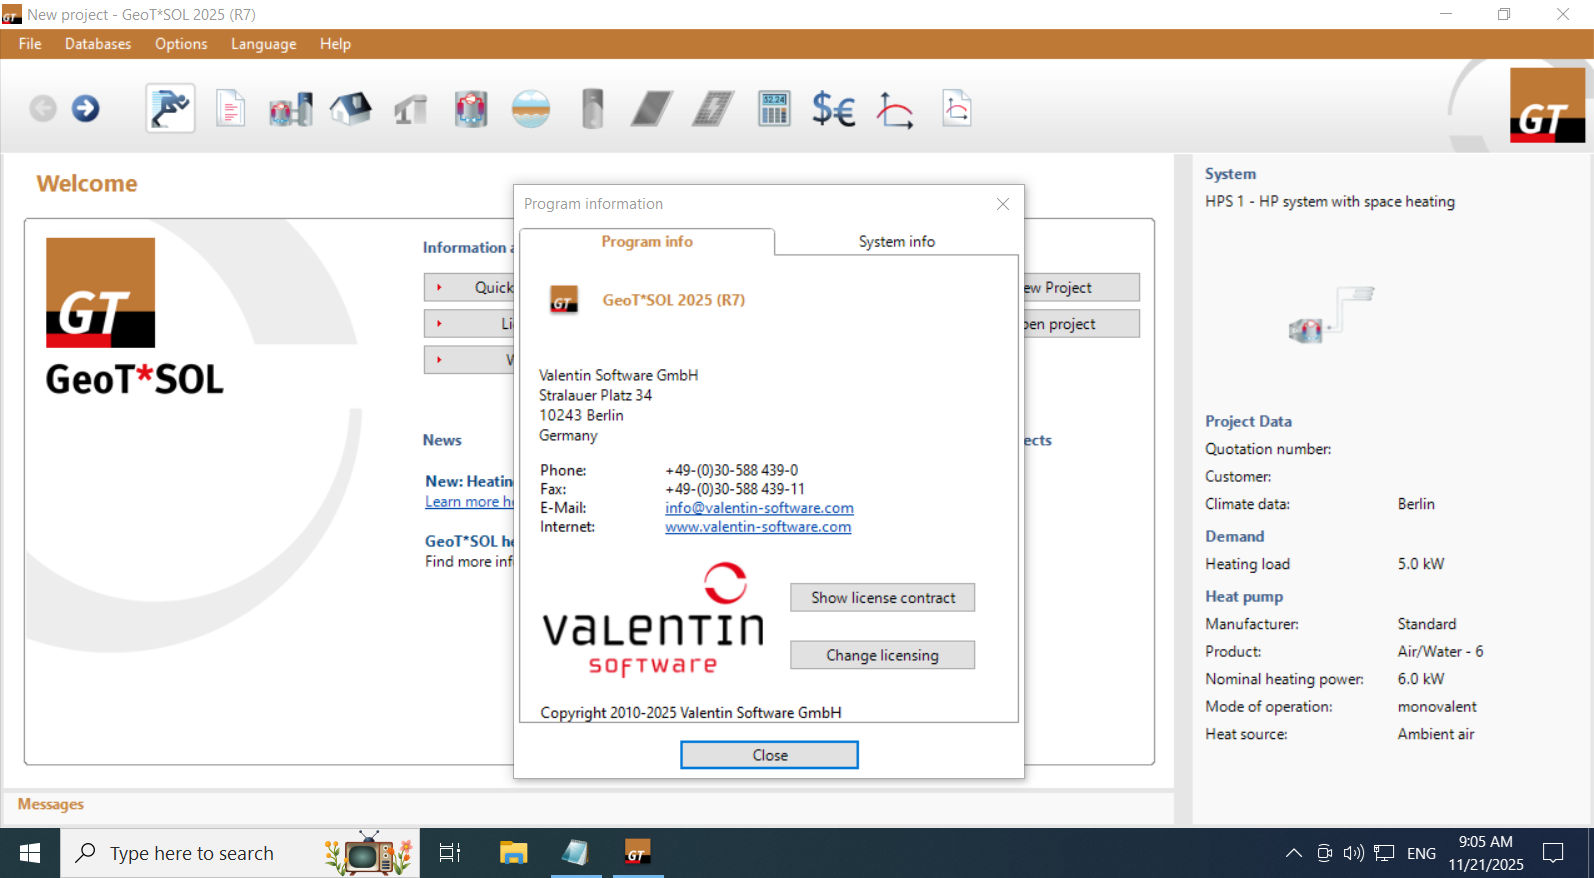
Task: Click the 'Ambient air' heat source value
Action: (x=1436, y=734)
